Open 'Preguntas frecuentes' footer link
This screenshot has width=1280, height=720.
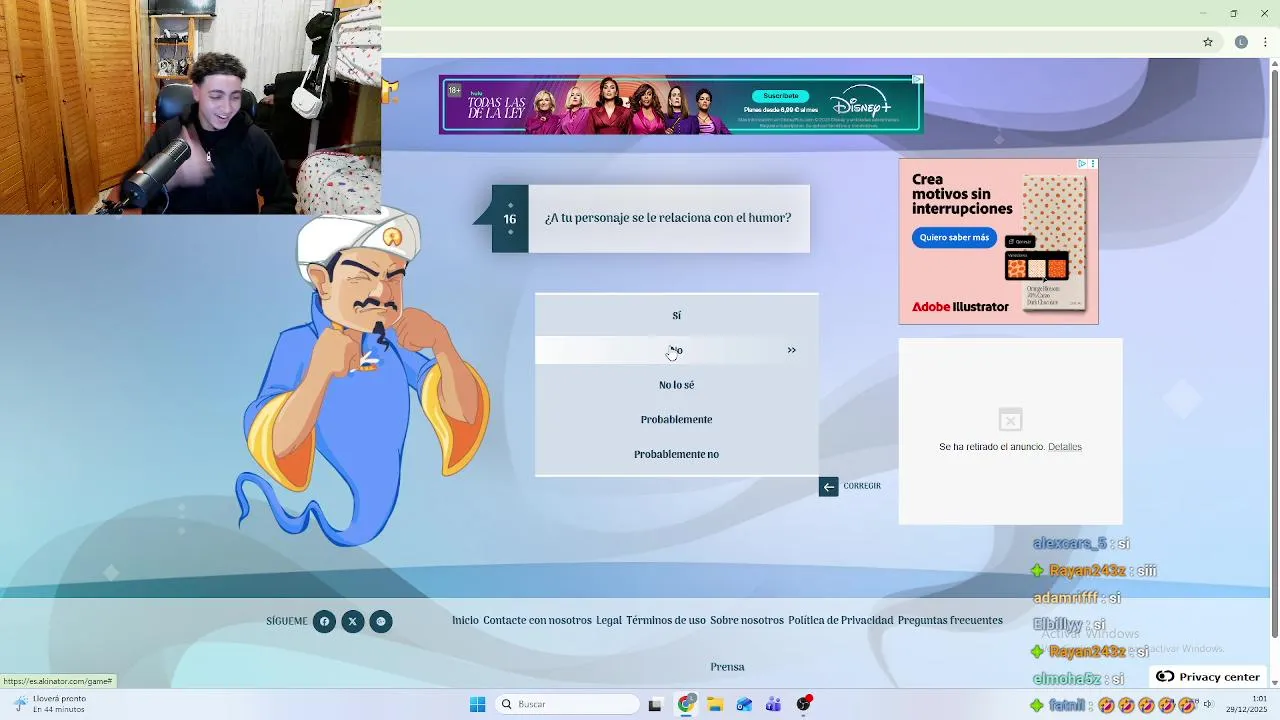tap(950, 621)
